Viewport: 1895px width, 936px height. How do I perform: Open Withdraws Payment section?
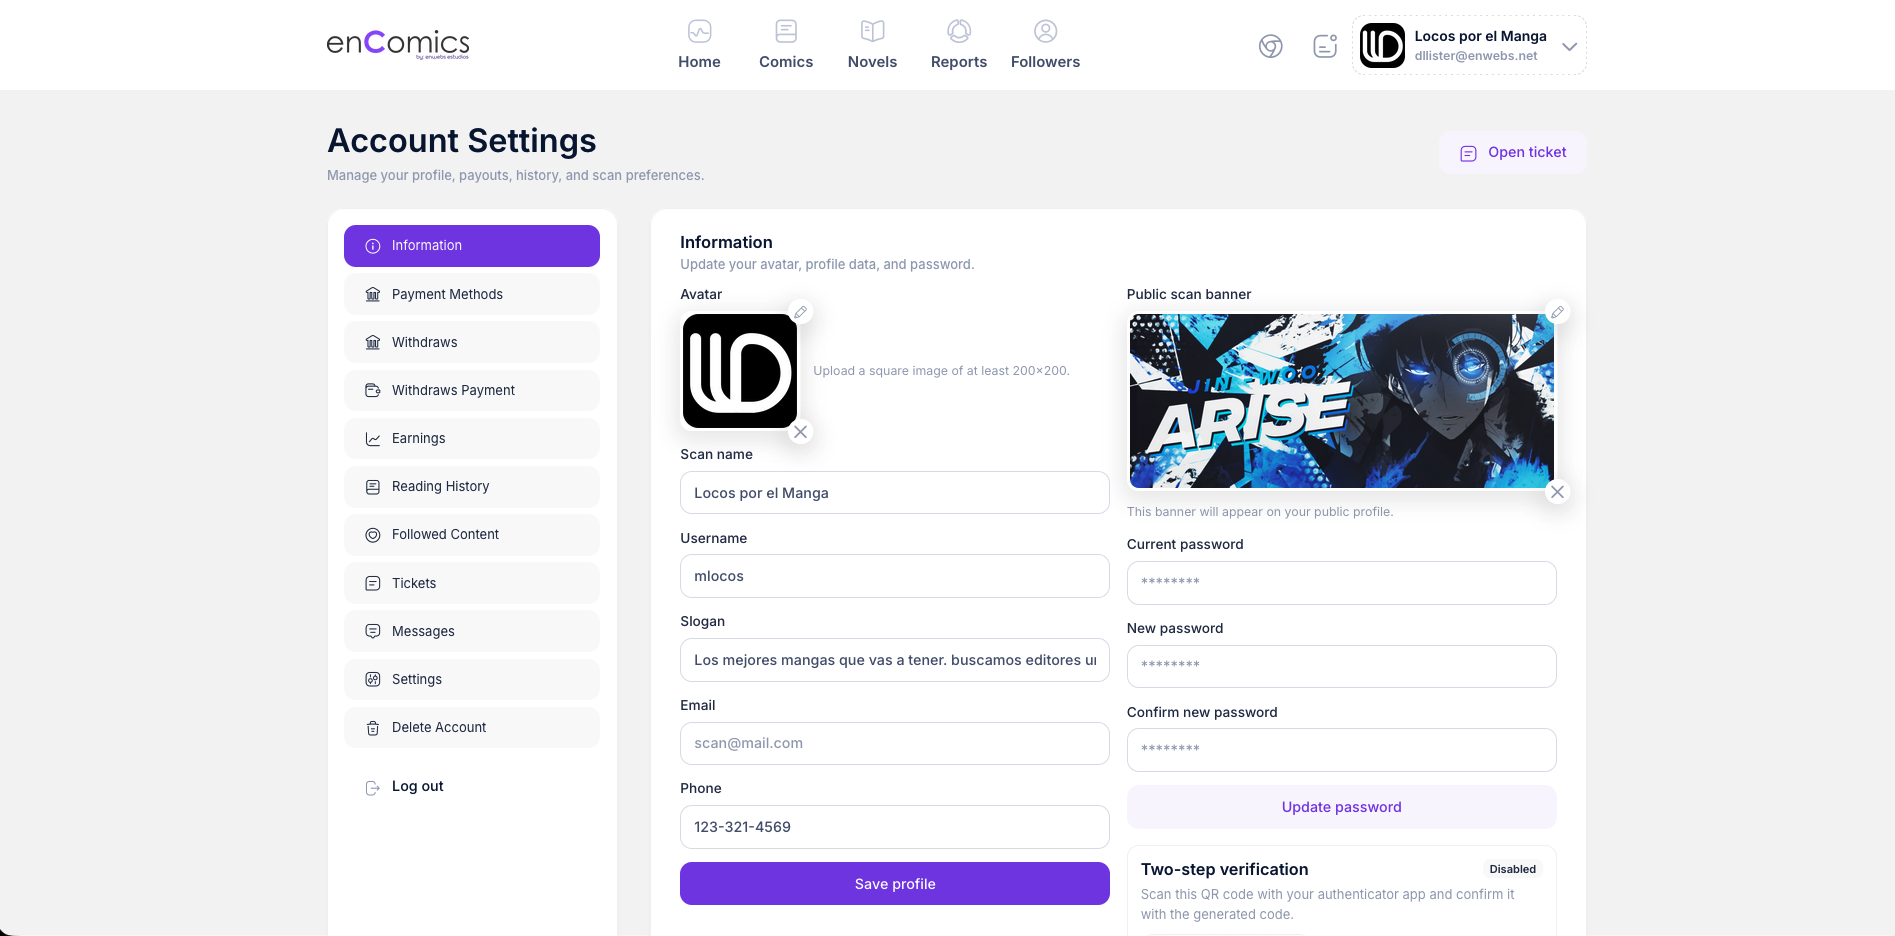pyautogui.click(x=472, y=390)
